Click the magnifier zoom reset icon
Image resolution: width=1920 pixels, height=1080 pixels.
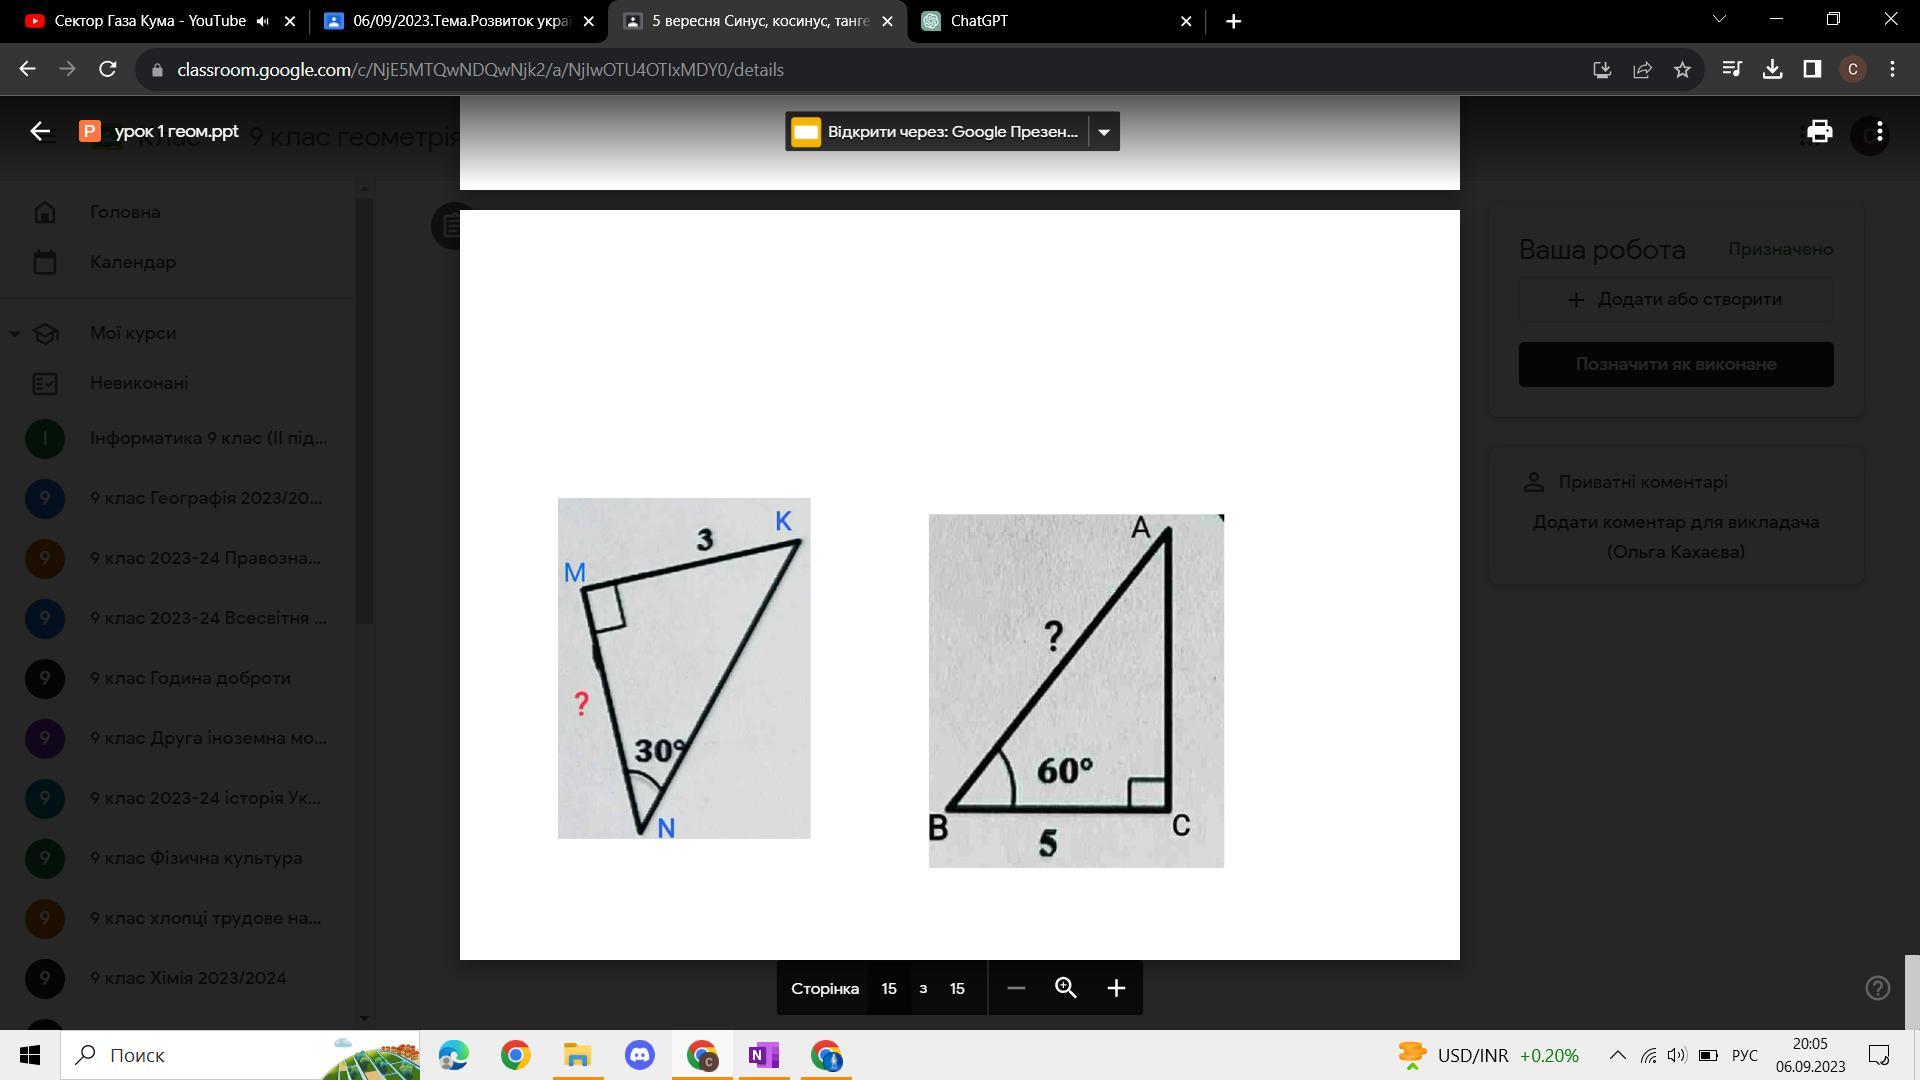[x=1066, y=988]
